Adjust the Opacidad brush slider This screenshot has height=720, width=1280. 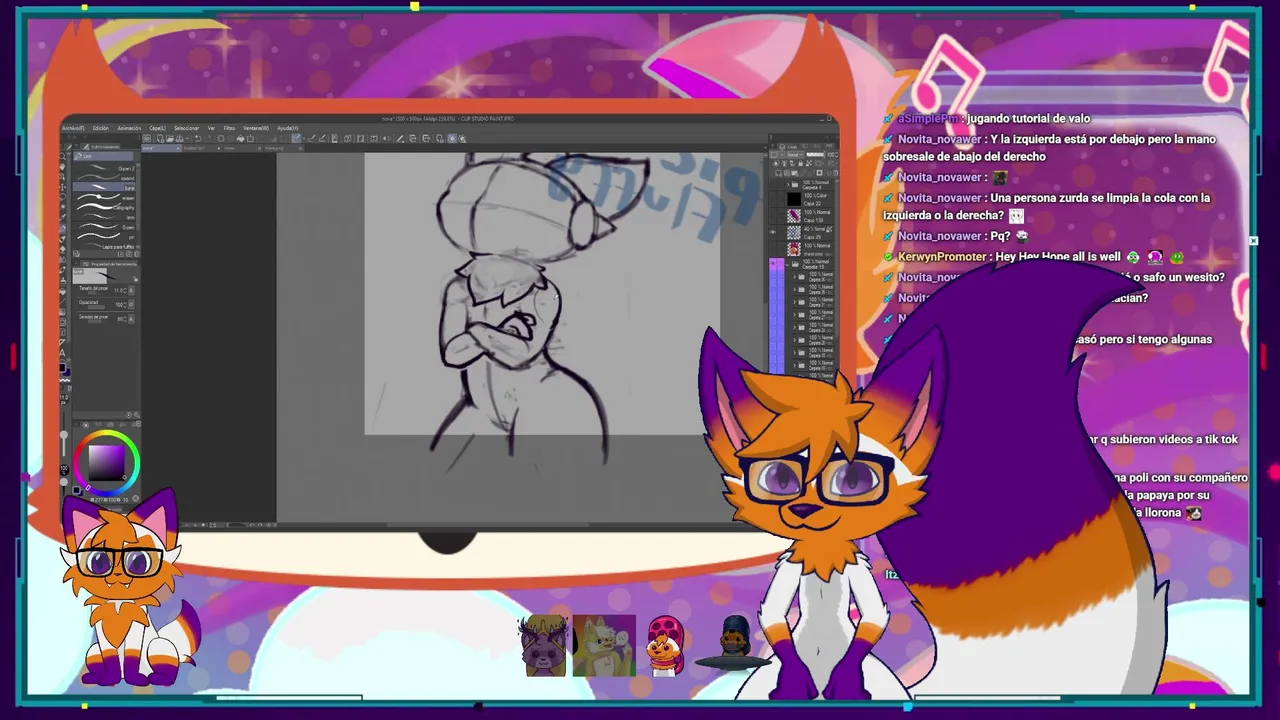(96, 307)
